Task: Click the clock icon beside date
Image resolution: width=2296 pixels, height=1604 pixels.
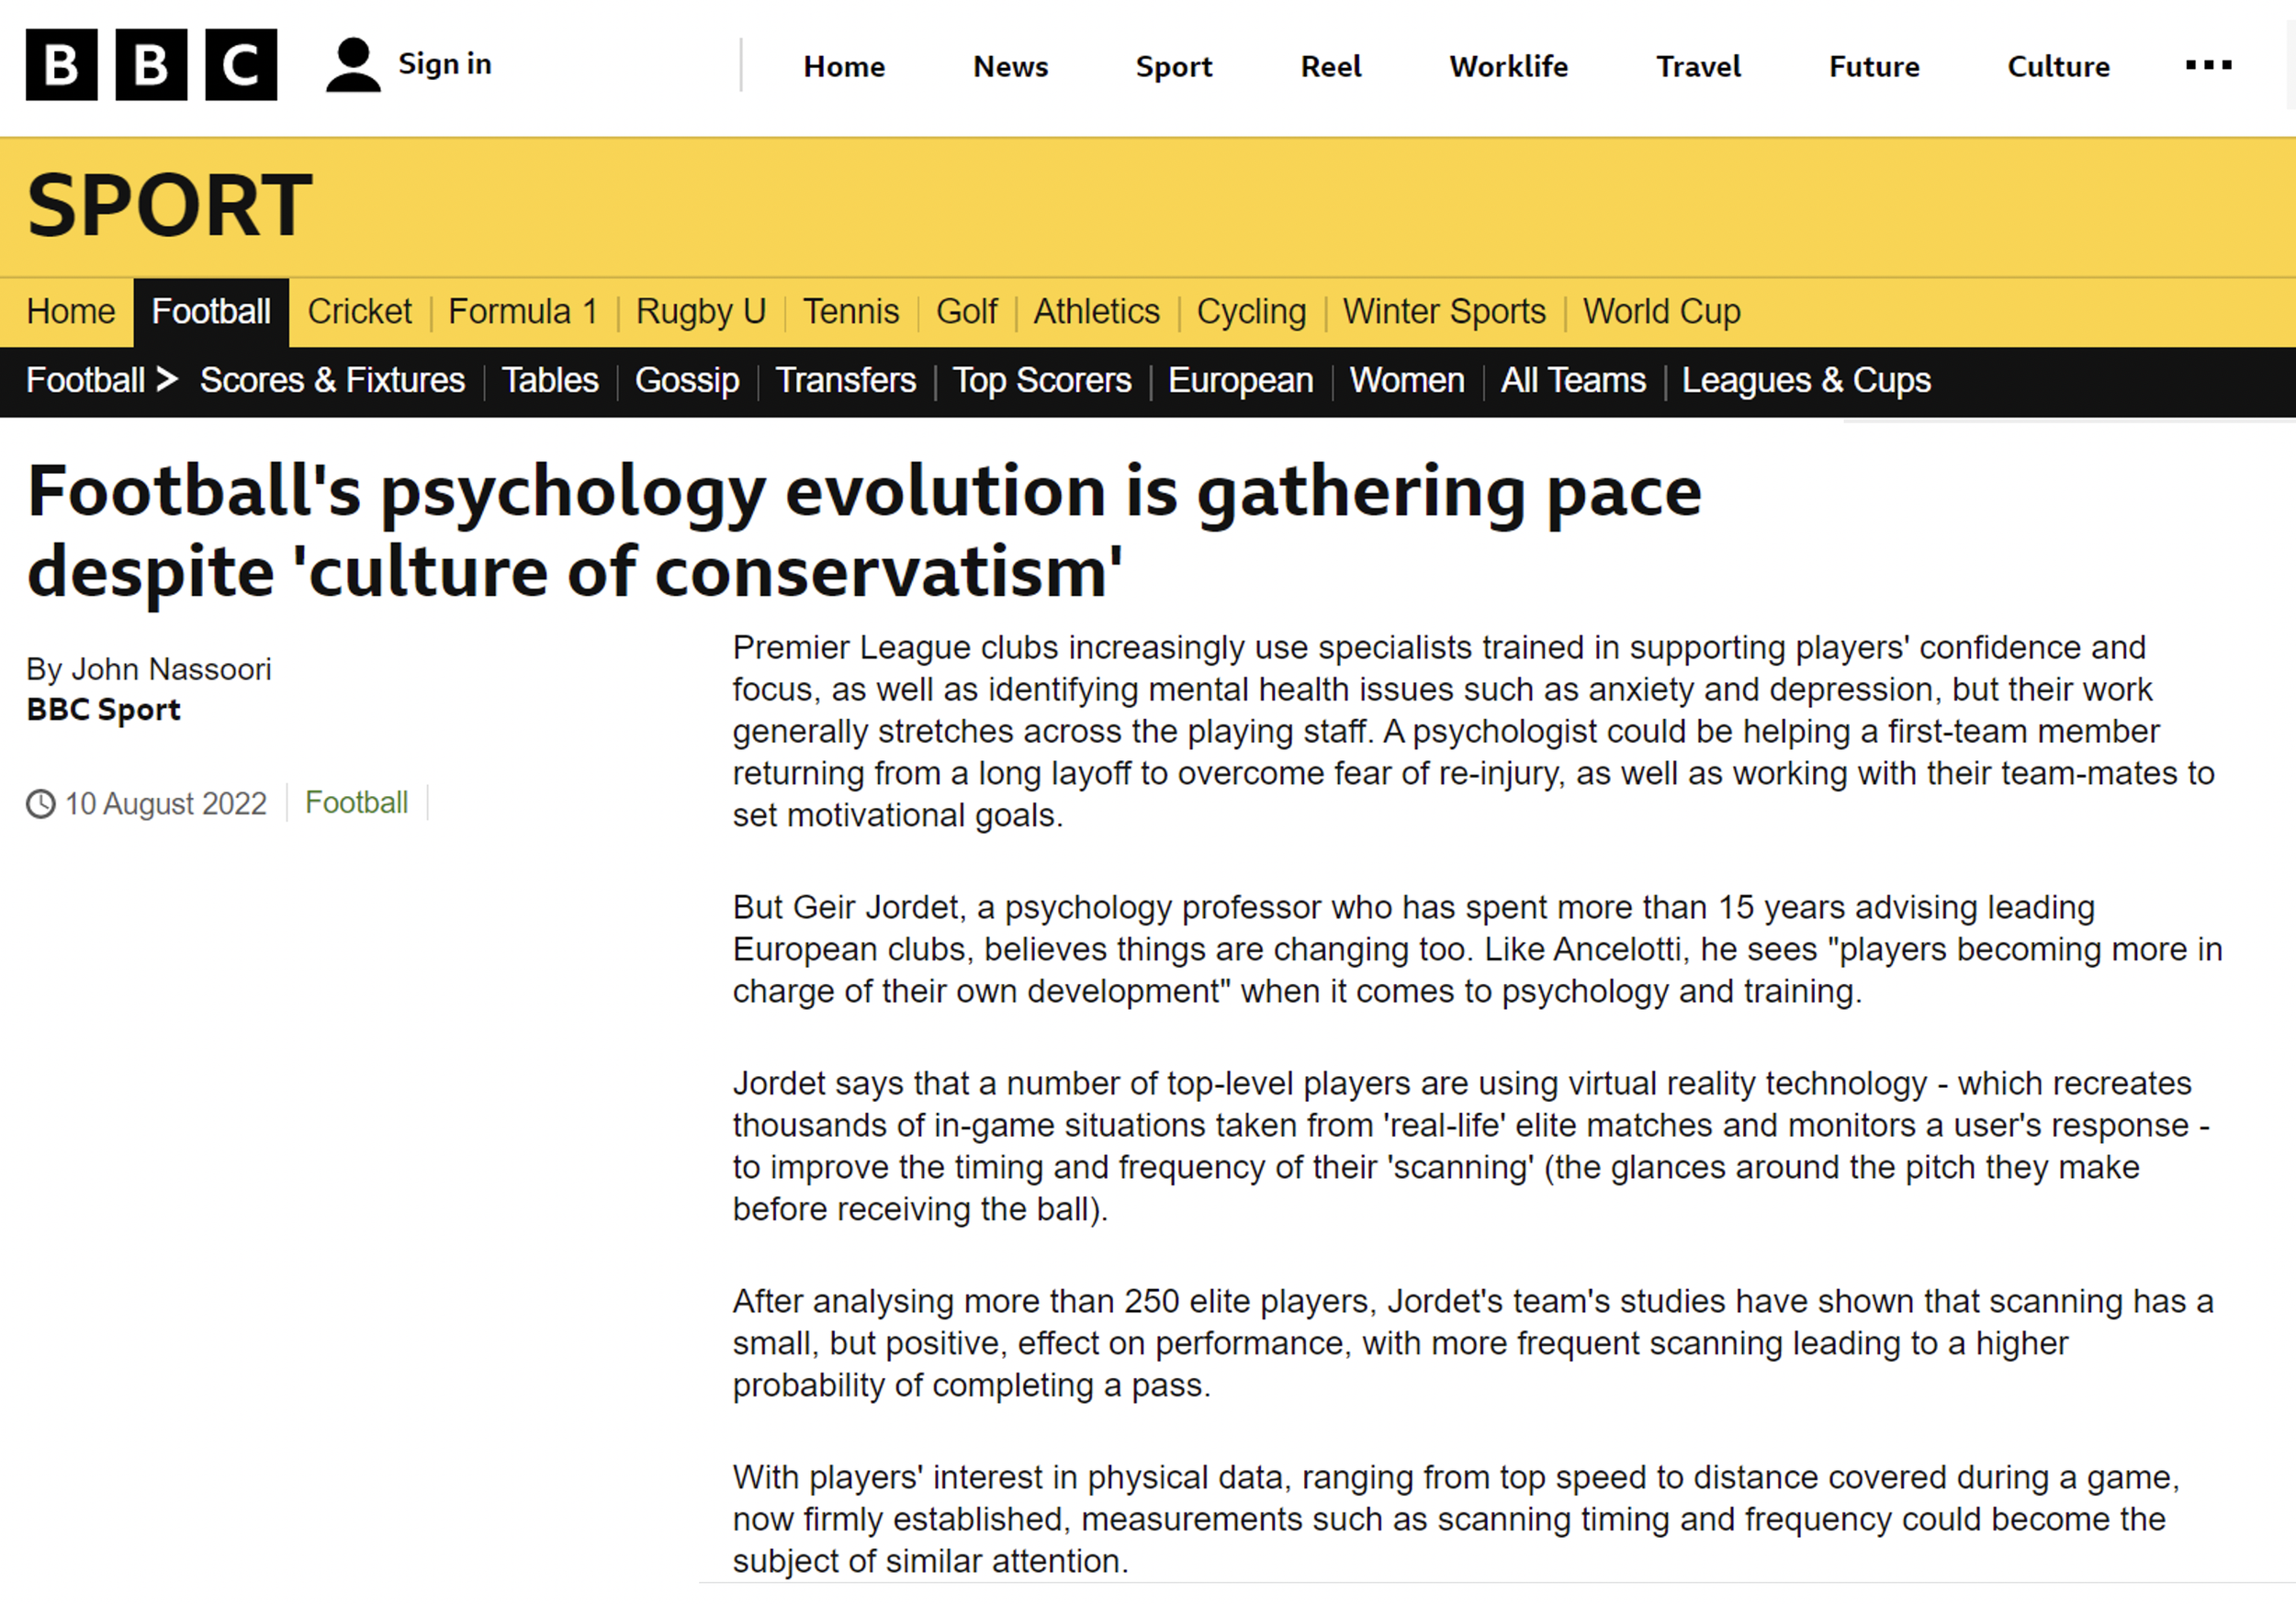Action: click(40, 803)
